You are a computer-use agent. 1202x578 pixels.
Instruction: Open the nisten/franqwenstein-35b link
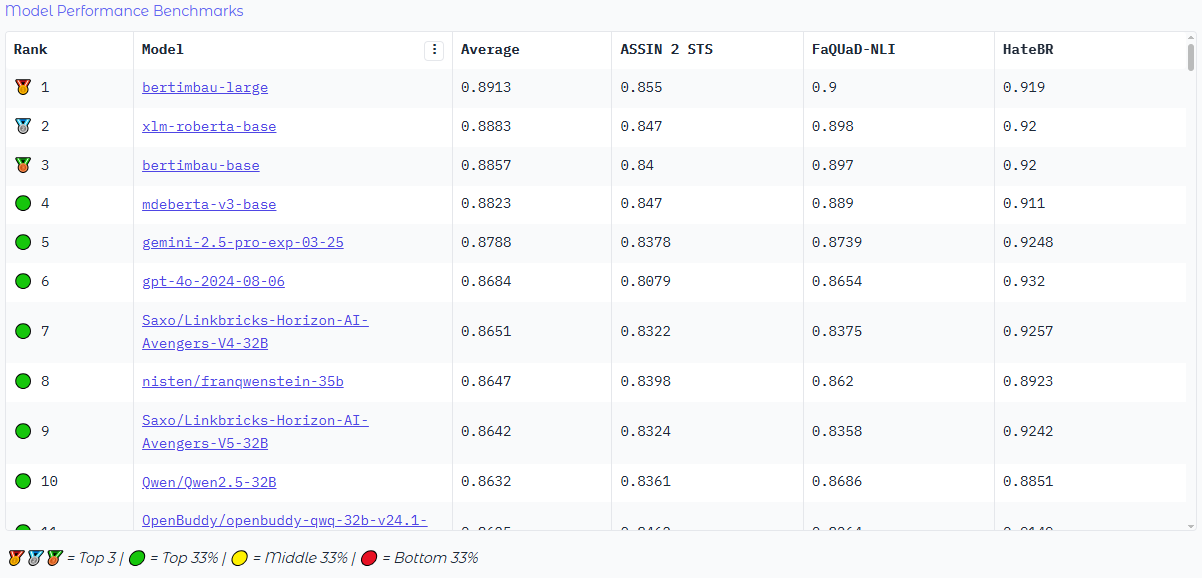[243, 381]
